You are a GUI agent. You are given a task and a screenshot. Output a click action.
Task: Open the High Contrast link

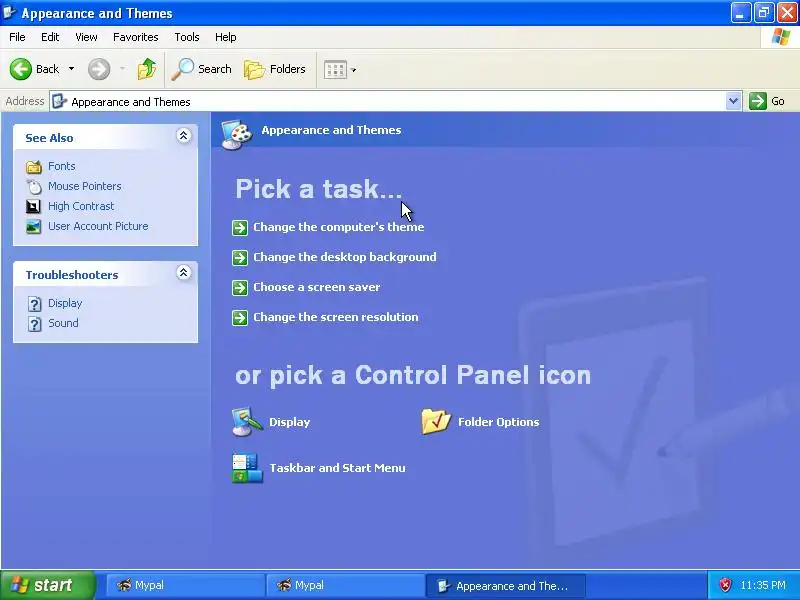(81, 206)
